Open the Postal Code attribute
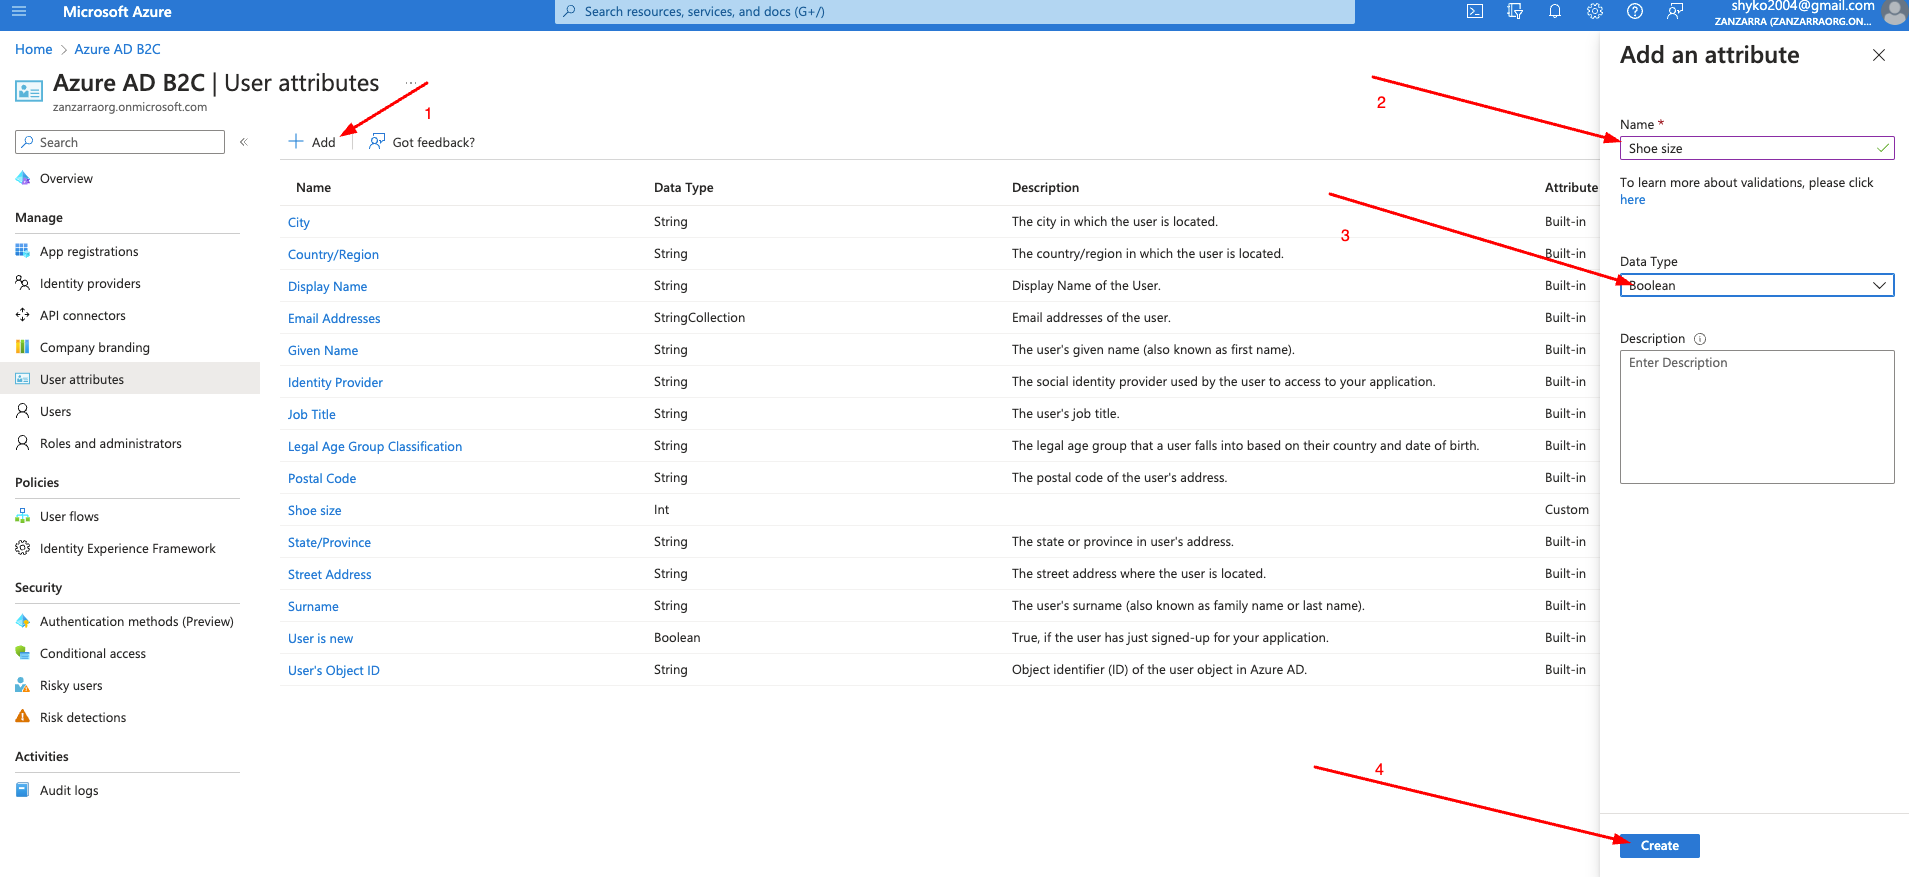The height and width of the screenshot is (877, 1909). [322, 478]
